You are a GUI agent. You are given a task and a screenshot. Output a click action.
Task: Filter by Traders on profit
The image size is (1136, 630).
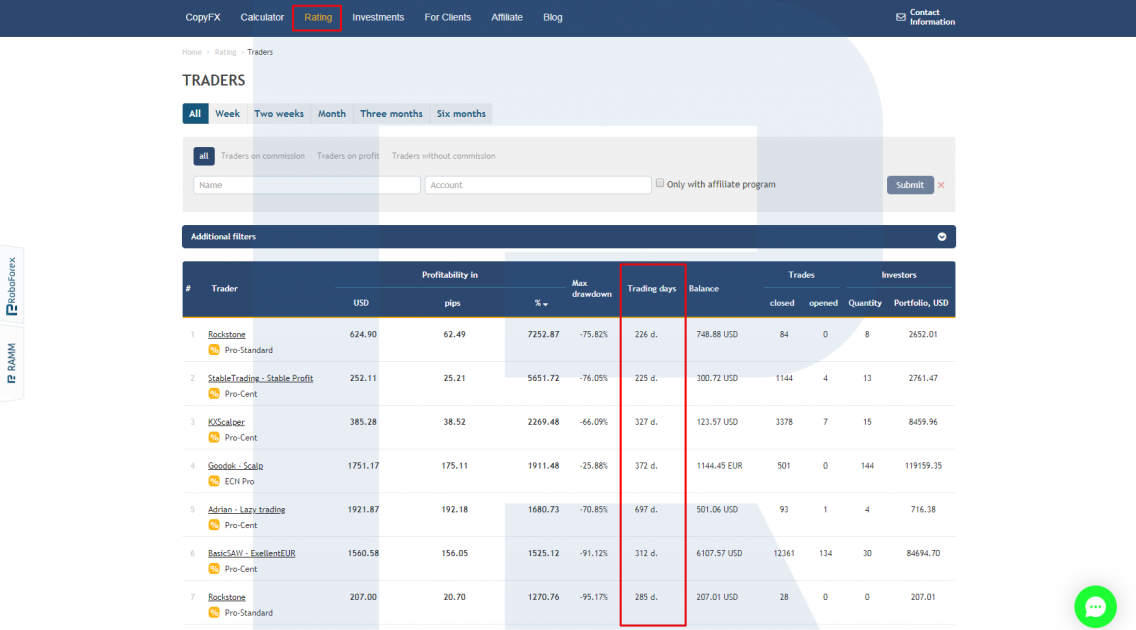click(348, 156)
